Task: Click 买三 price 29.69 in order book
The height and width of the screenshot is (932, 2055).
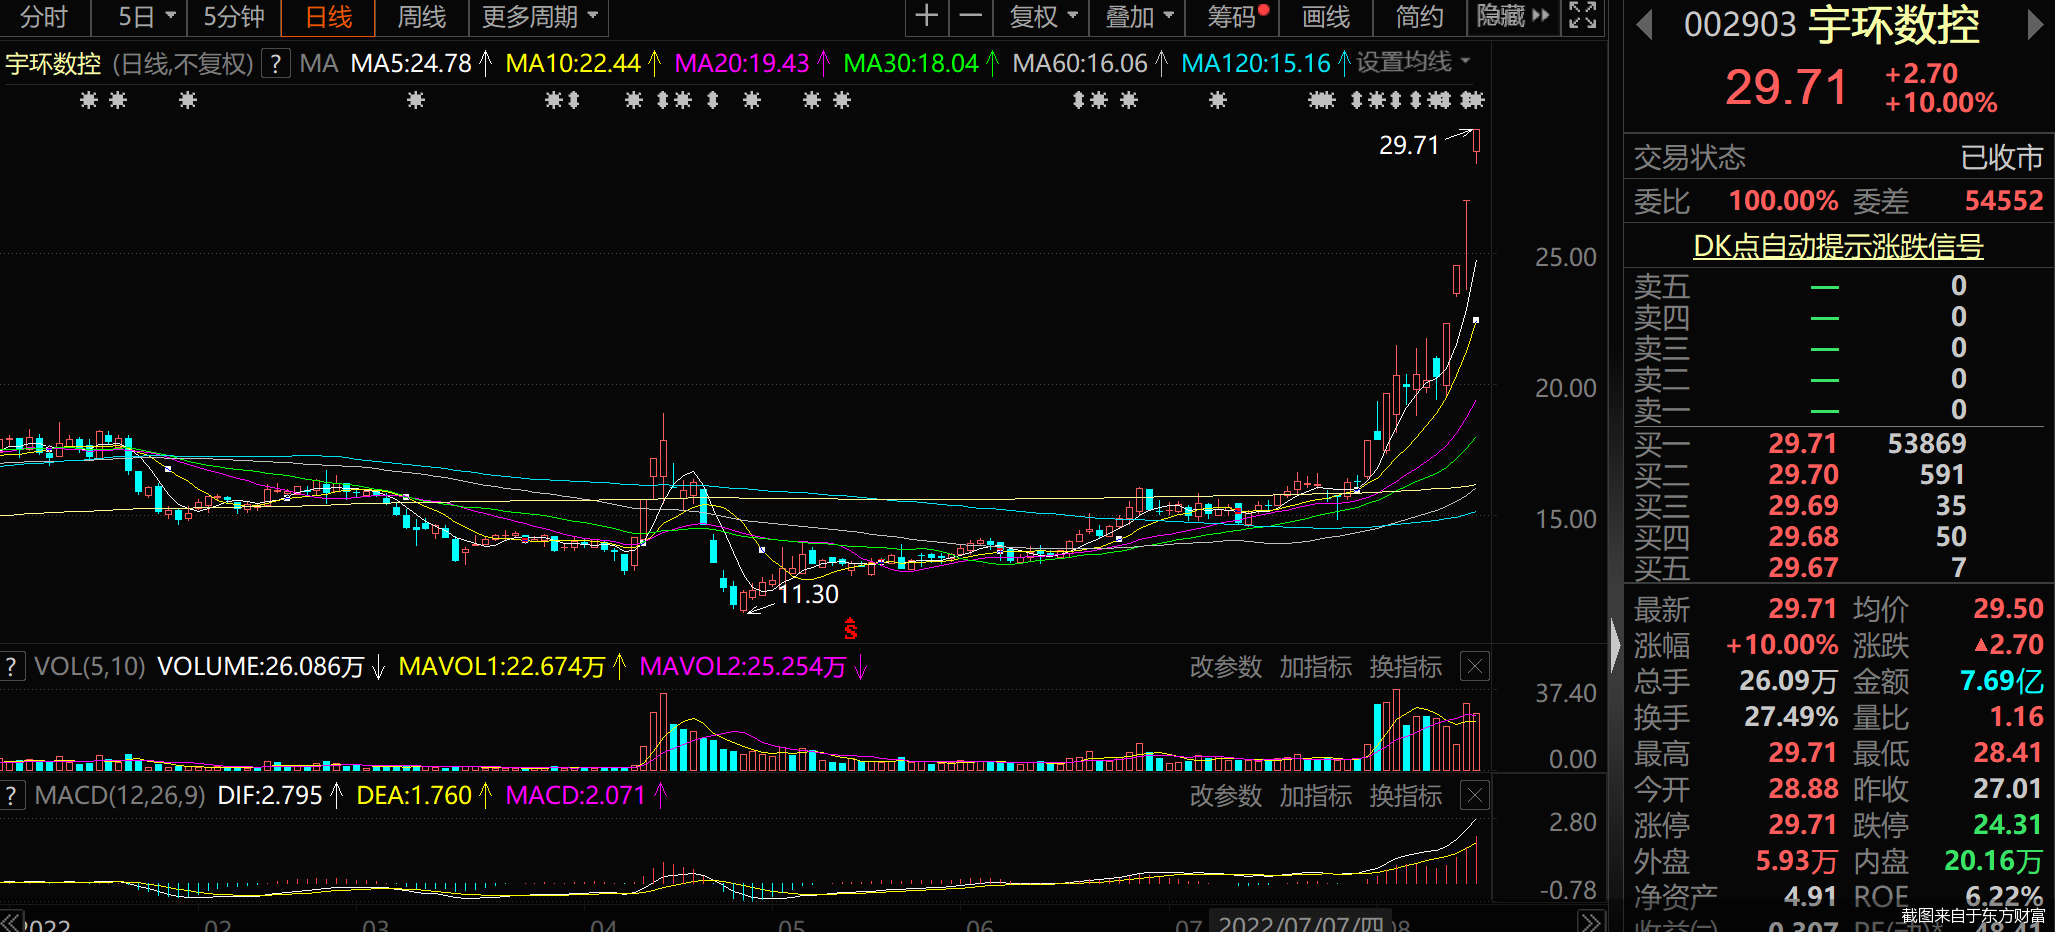Action: click(1803, 506)
